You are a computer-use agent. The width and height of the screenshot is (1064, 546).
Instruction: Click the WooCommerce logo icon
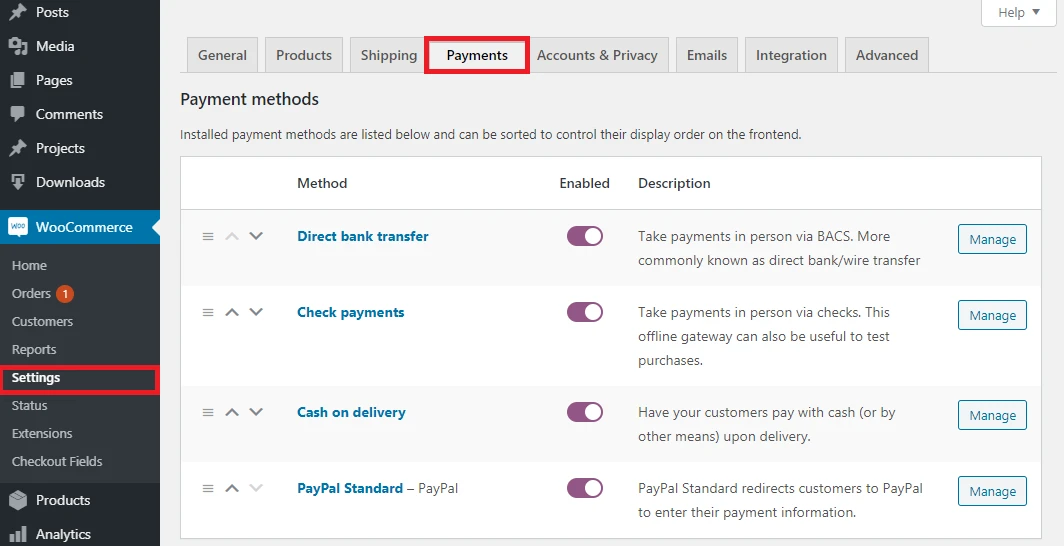pyautogui.click(x=18, y=227)
